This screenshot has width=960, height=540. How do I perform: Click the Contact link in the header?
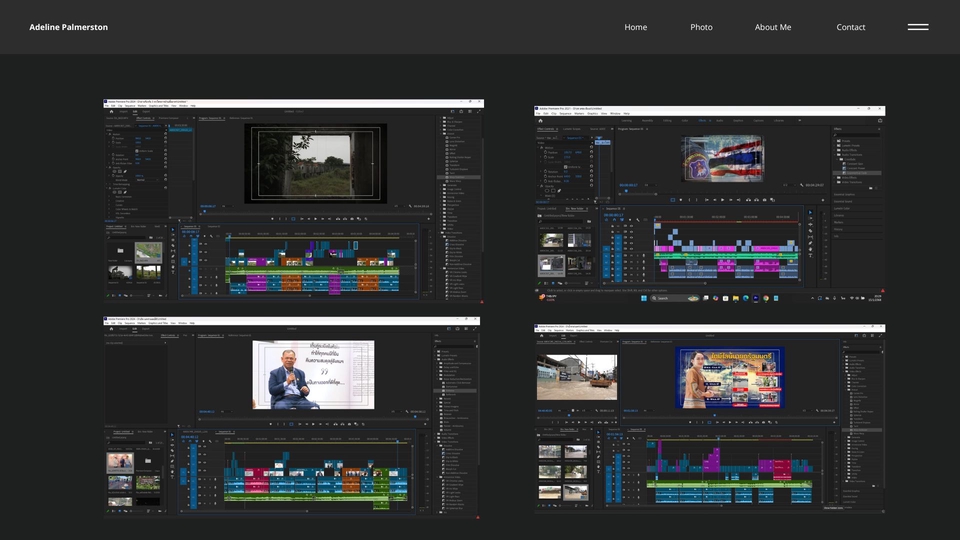pos(850,27)
